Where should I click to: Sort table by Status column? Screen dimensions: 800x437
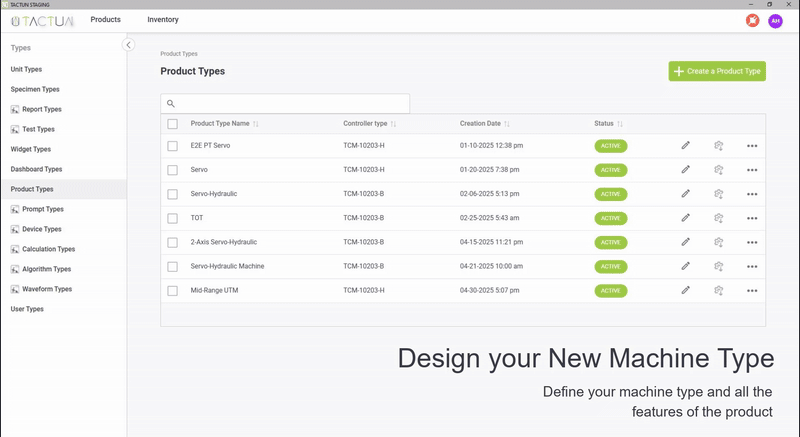coord(621,124)
